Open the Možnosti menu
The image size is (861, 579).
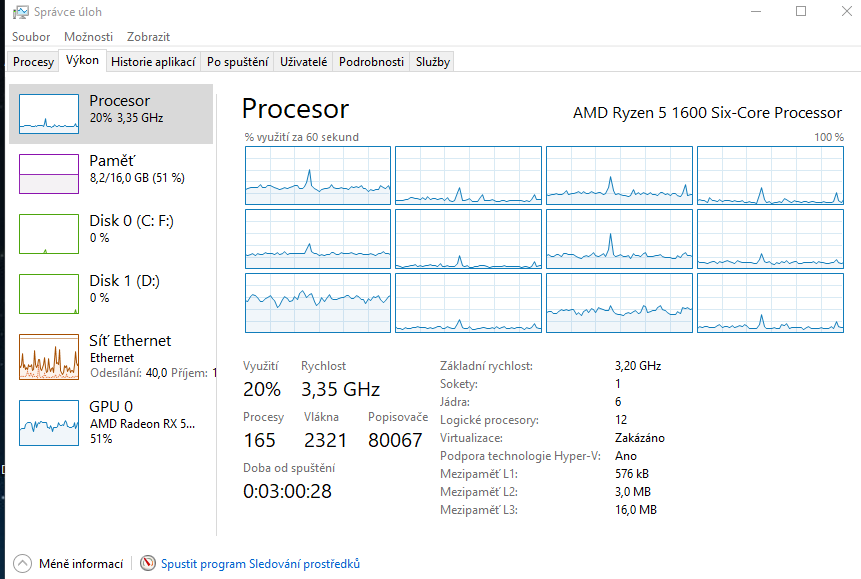click(x=88, y=37)
